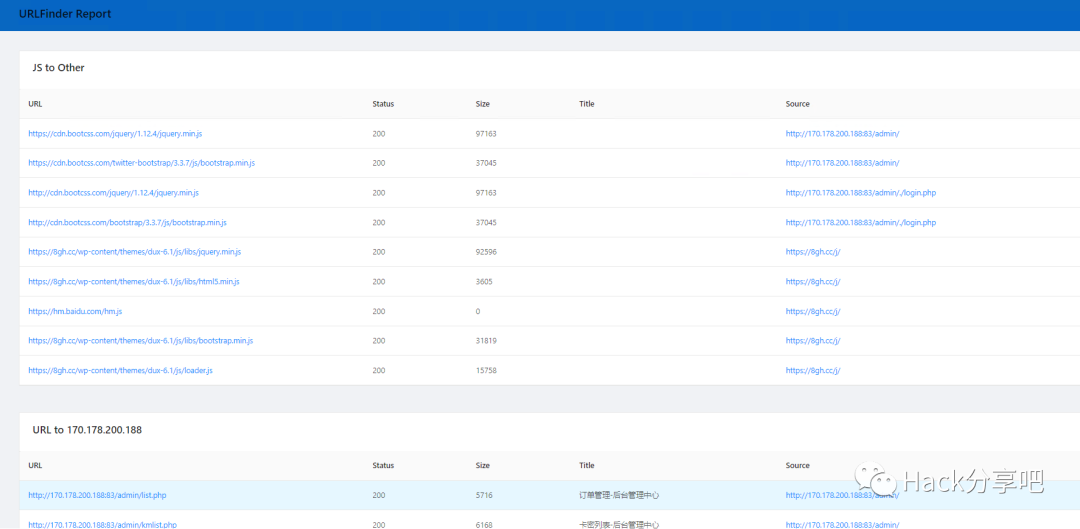Screen dimensions: 1080x529
Task: Click the Status column header in JS to Other table
Action: [383, 104]
